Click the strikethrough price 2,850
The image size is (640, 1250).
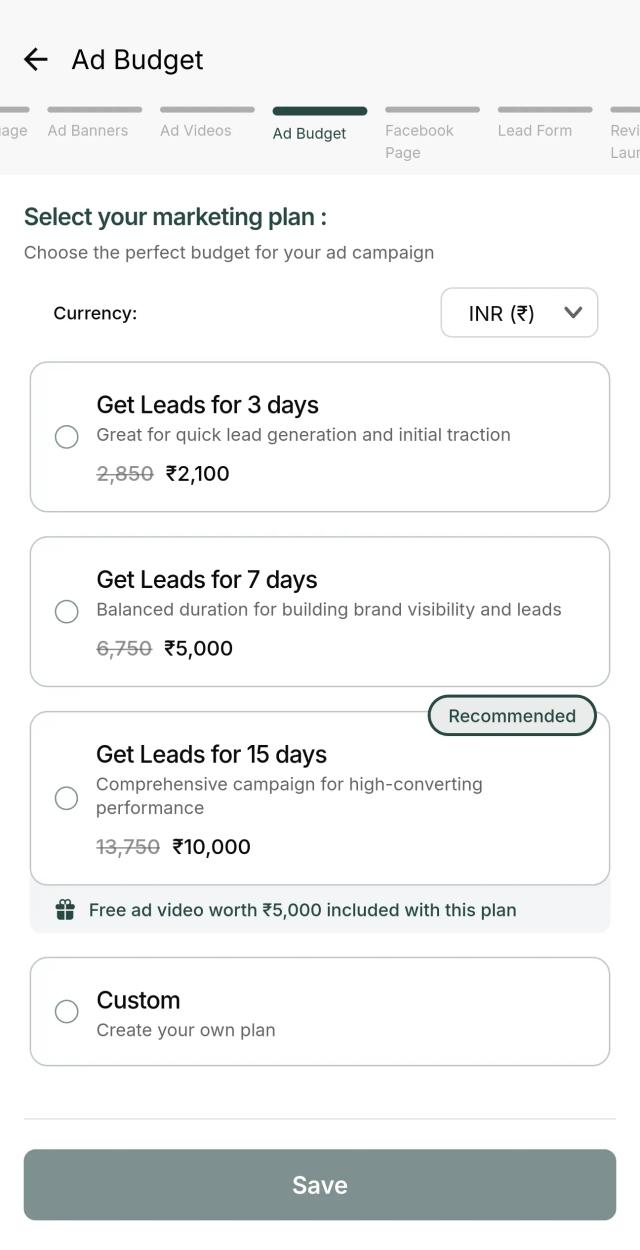(x=125, y=473)
